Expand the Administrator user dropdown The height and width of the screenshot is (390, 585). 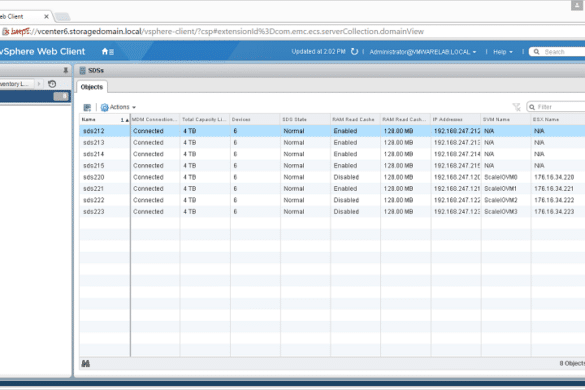[x=423, y=52]
